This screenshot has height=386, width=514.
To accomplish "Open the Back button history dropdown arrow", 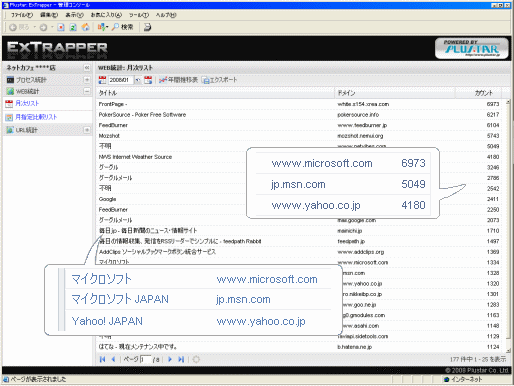I will [34, 27].
